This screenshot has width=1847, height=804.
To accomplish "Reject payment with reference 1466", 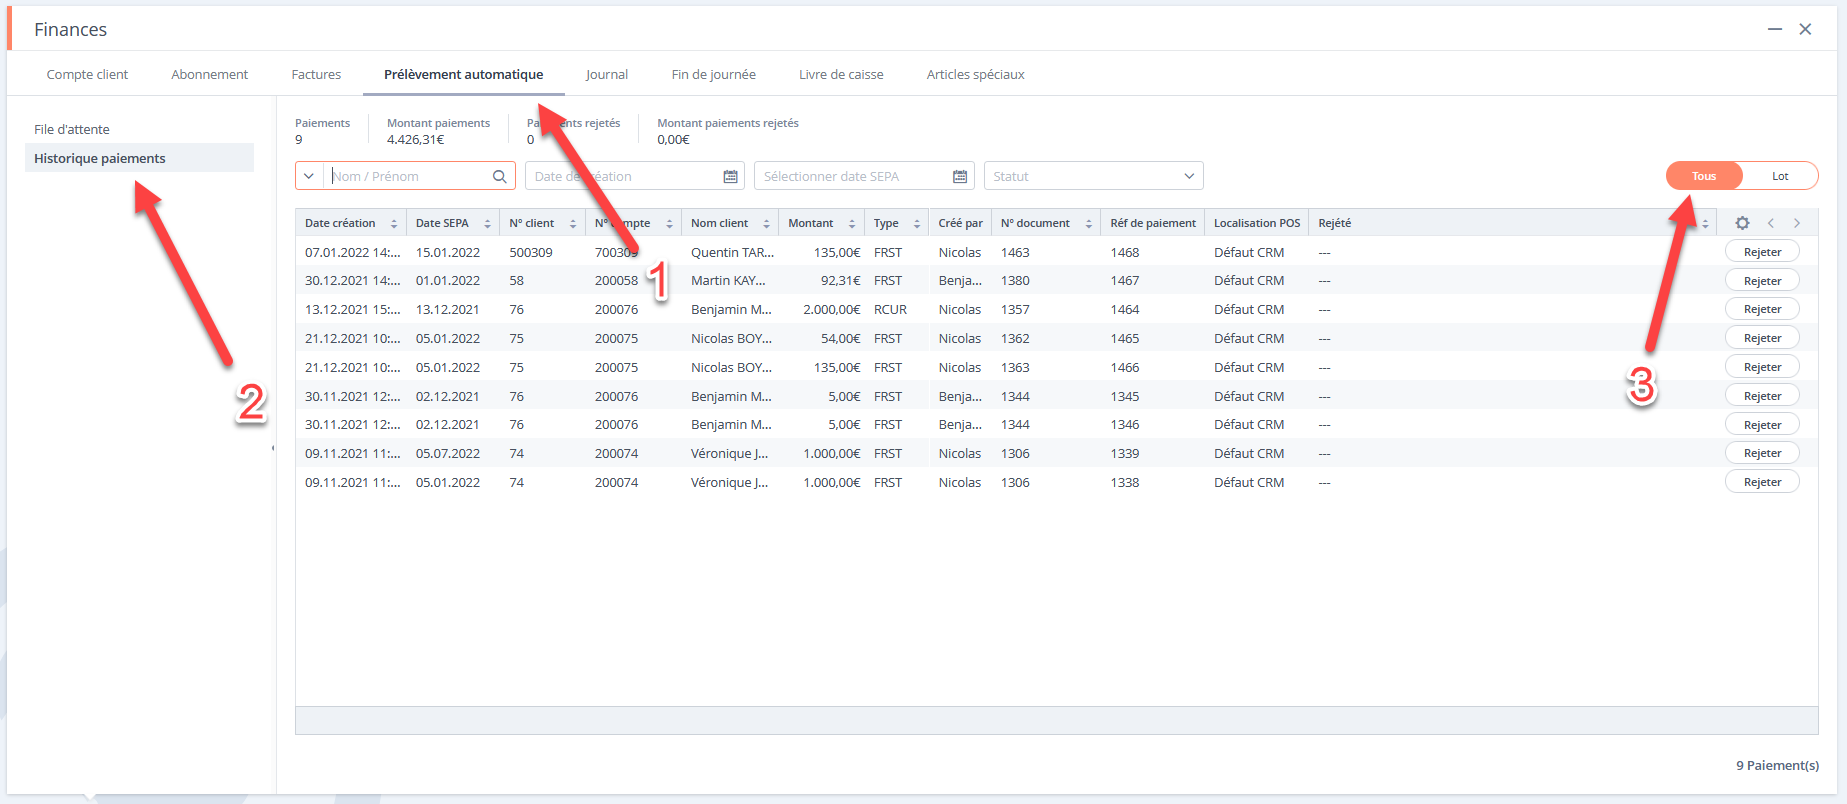I will [1762, 367].
